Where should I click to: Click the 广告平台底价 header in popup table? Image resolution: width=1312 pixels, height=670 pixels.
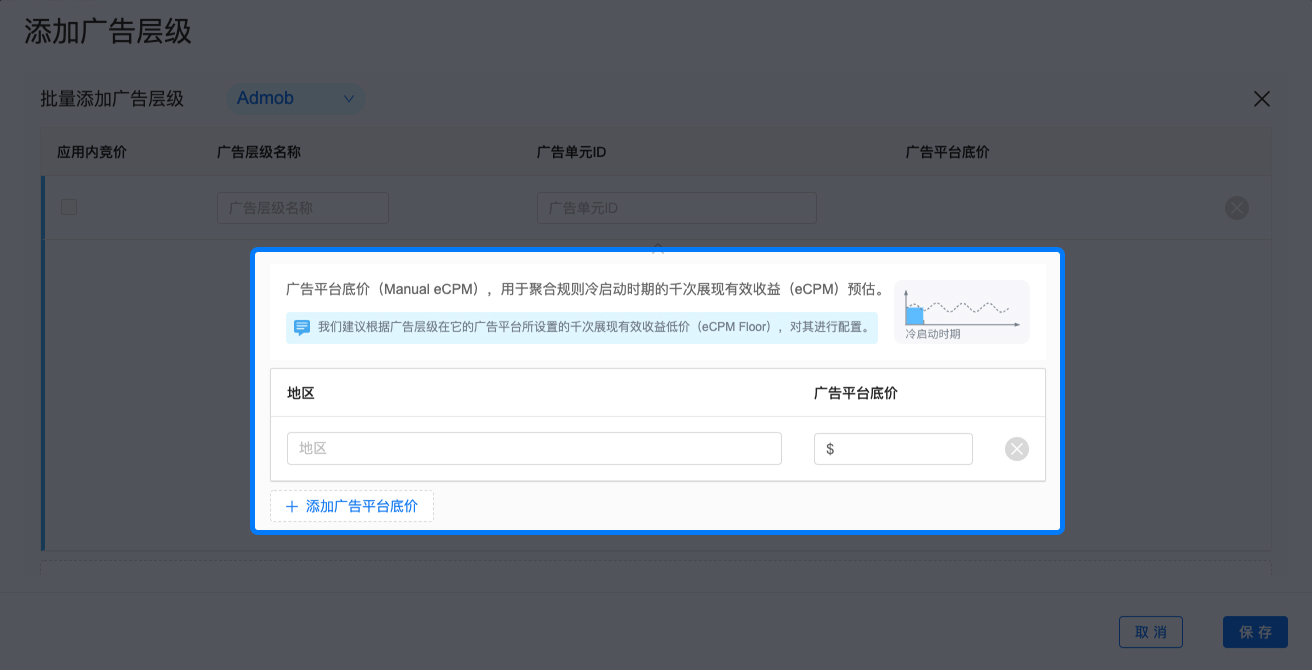pos(856,393)
